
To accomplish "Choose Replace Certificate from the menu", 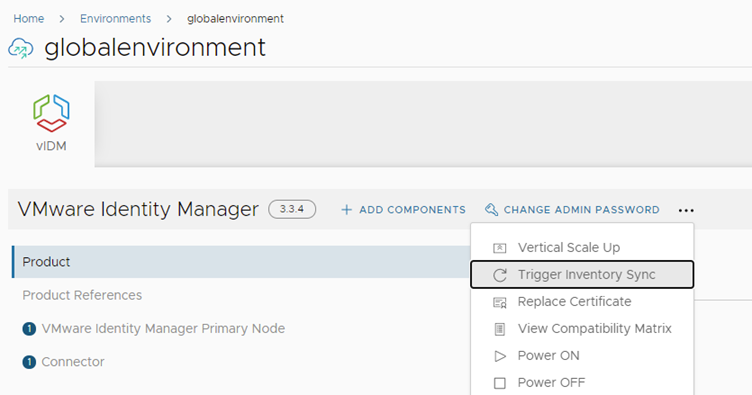I will pyautogui.click(x=582, y=302).
